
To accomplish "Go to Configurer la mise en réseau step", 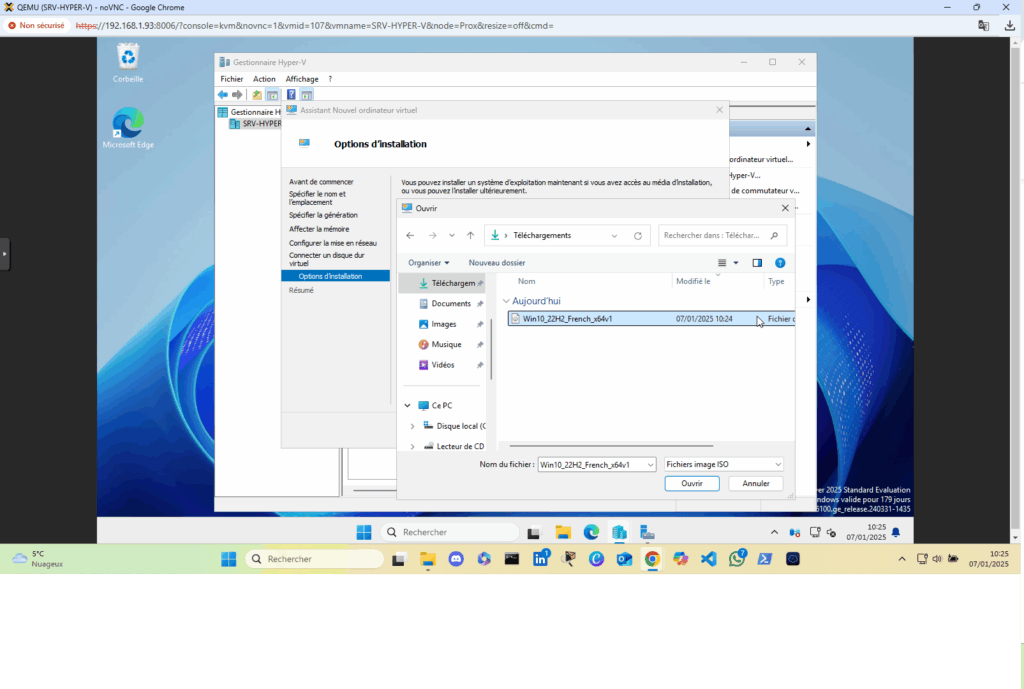I will click(333, 243).
